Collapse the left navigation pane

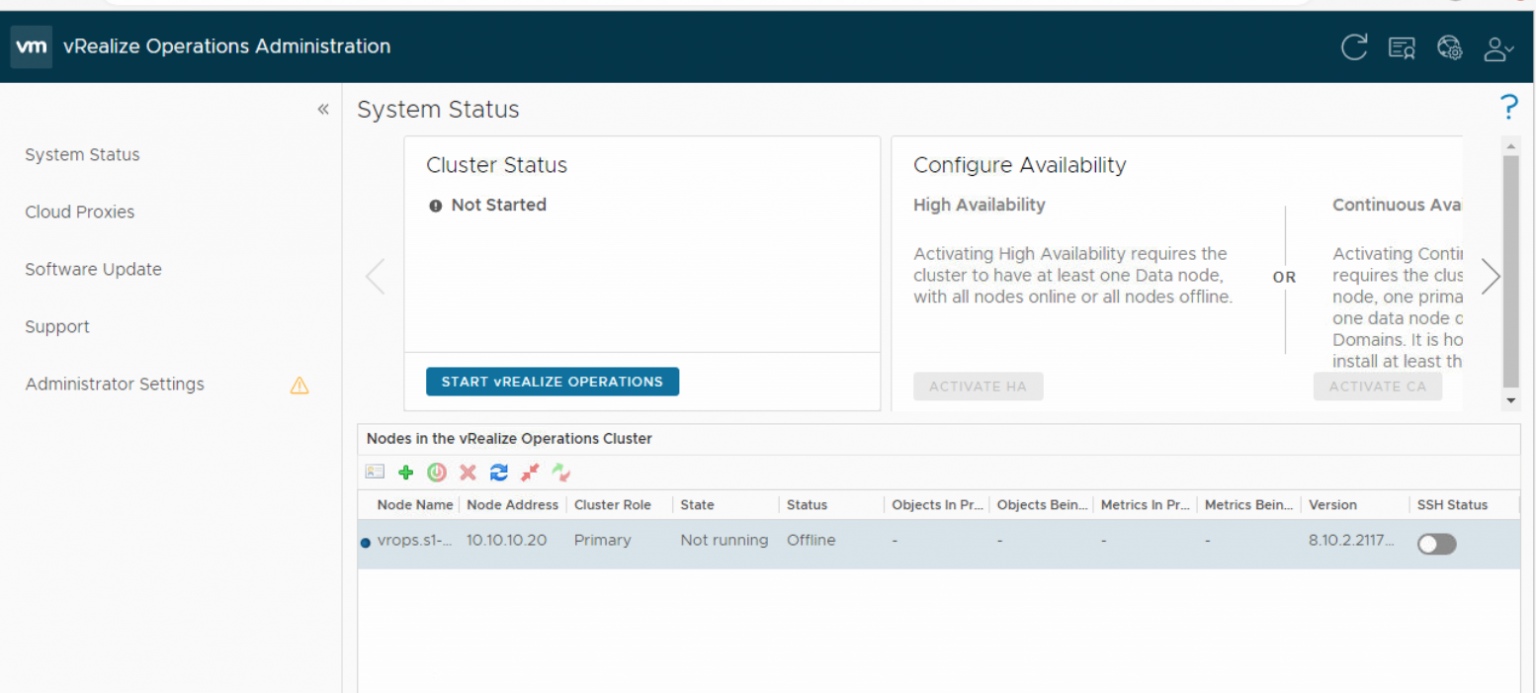322,109
